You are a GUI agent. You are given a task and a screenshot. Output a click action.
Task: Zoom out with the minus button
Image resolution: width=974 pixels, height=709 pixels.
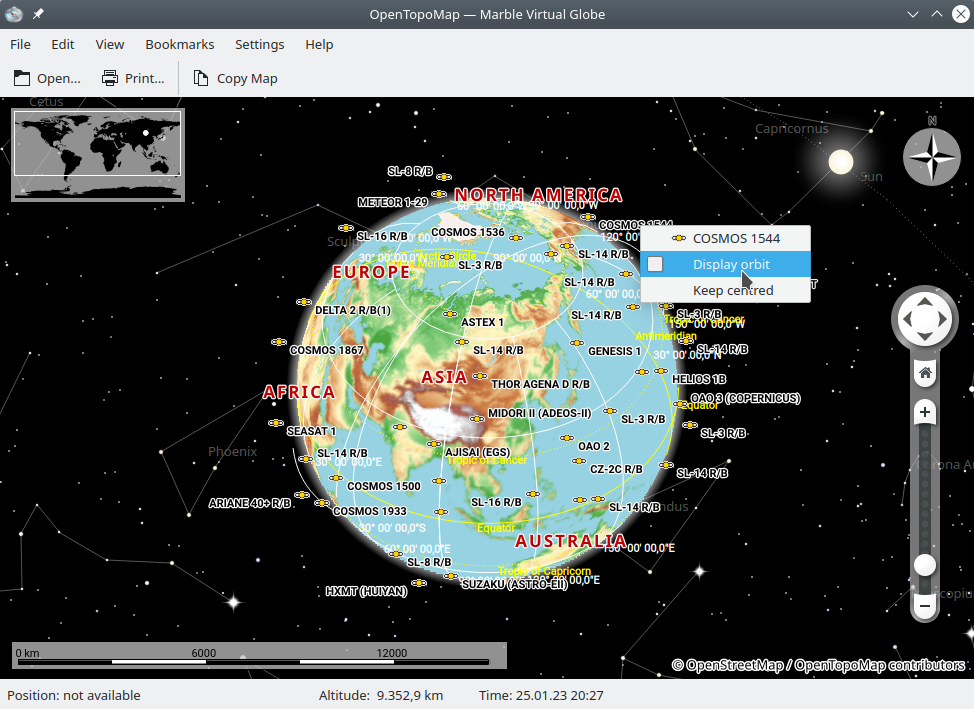pyautogui.click(x=925, y=606)
